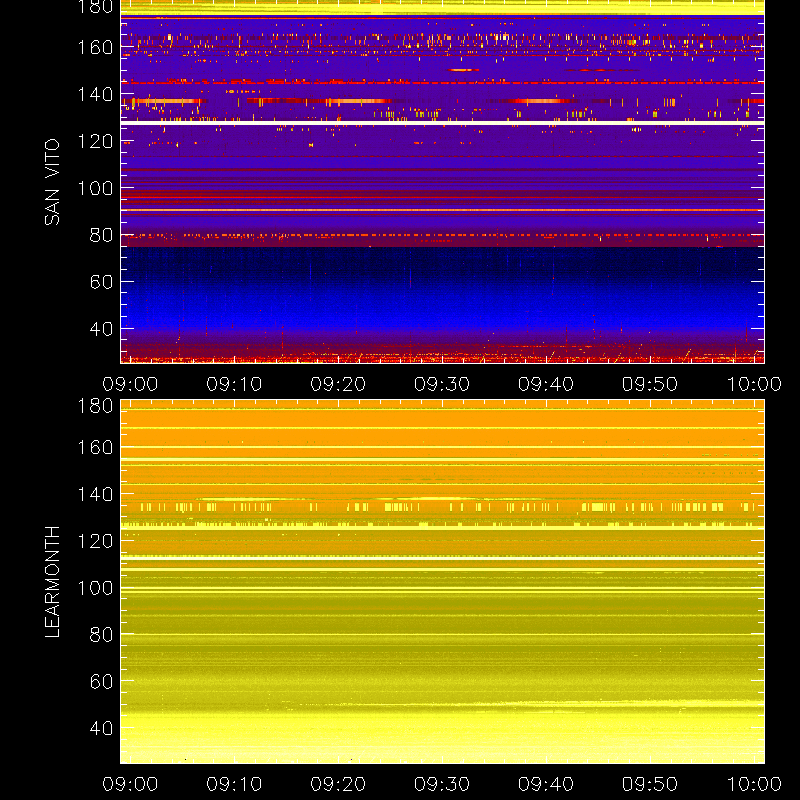This screenshot has height=800, width=800.
Task: Click 09:10 time label under San Vito plot
Action: 234,384
